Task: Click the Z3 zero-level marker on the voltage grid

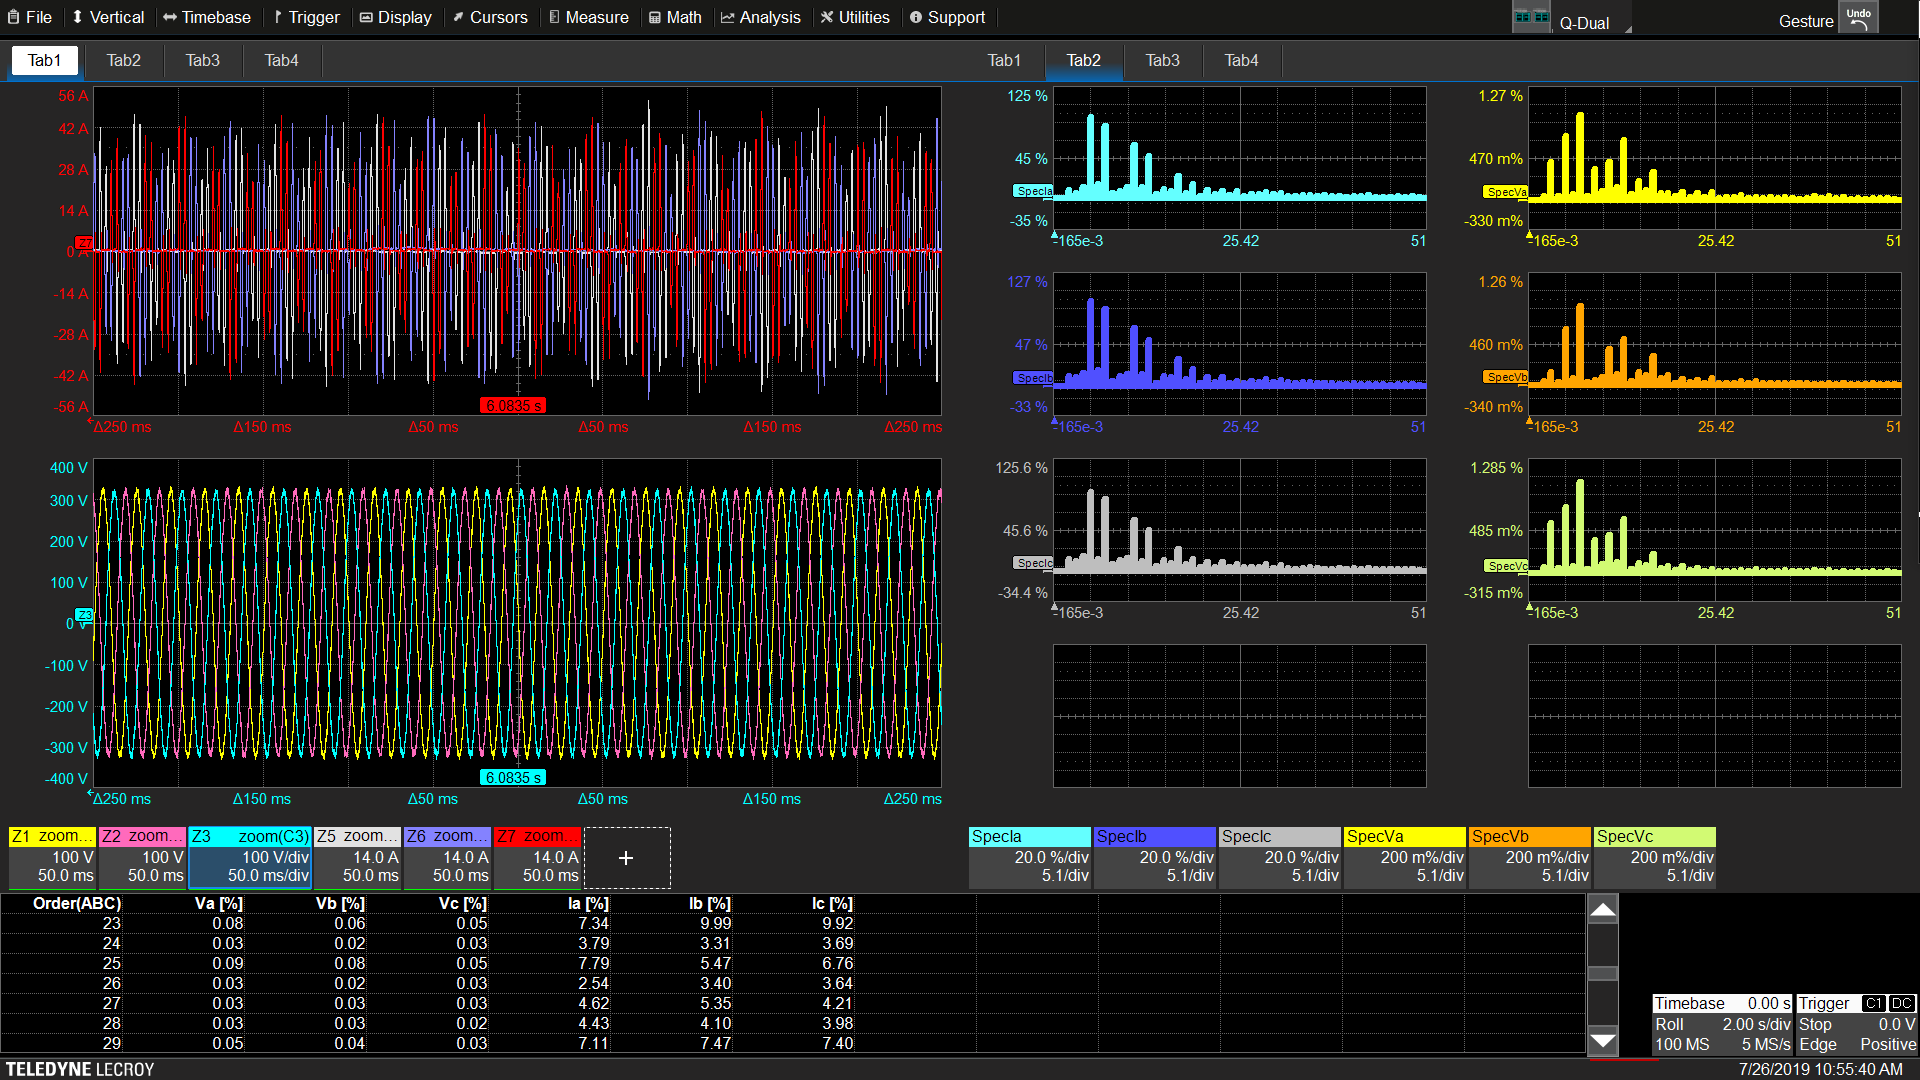Action: click(x=84, y=615)
